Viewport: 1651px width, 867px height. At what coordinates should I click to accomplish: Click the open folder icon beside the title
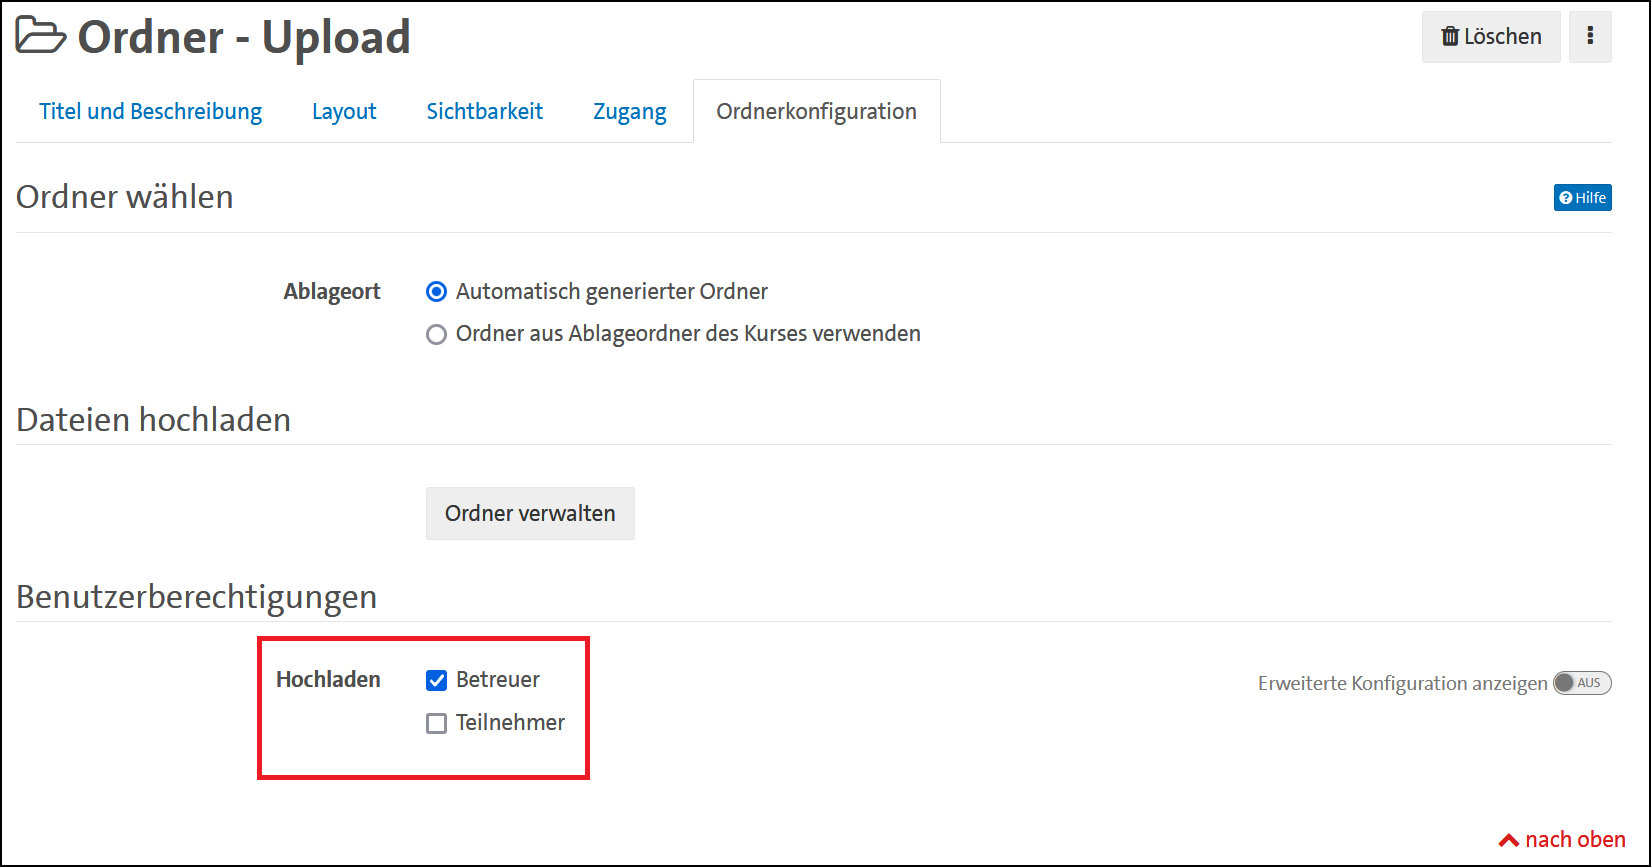click(41, 36)
